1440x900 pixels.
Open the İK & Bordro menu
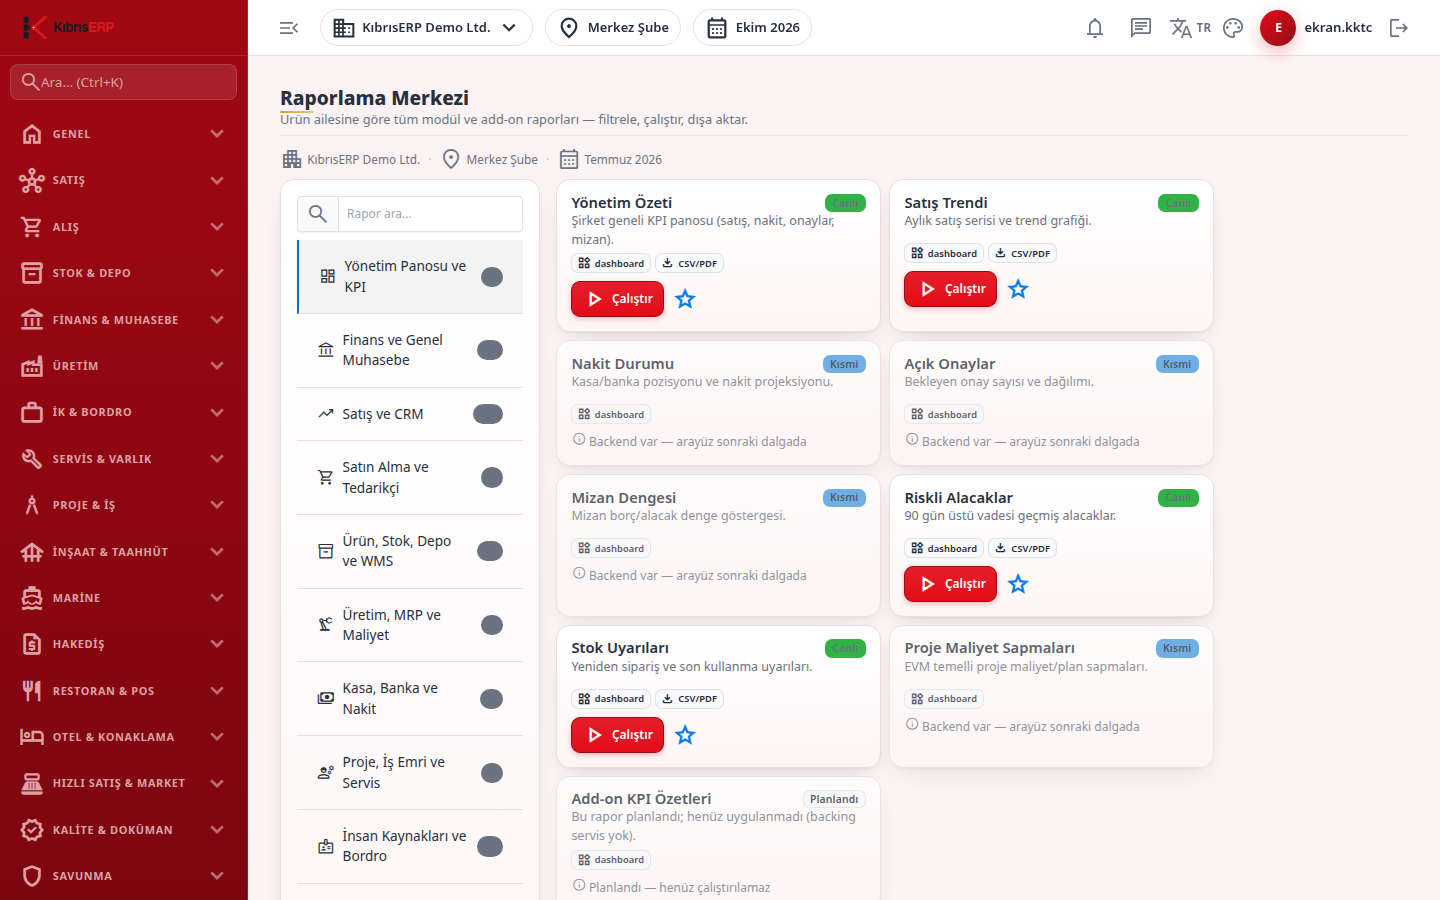click(x=124, y=412)
